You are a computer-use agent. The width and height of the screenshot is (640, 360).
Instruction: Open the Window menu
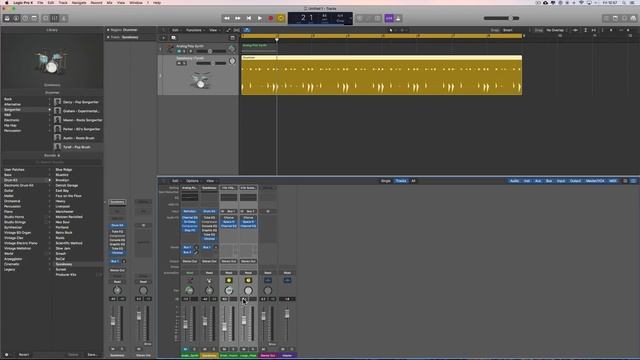(136, 2)
